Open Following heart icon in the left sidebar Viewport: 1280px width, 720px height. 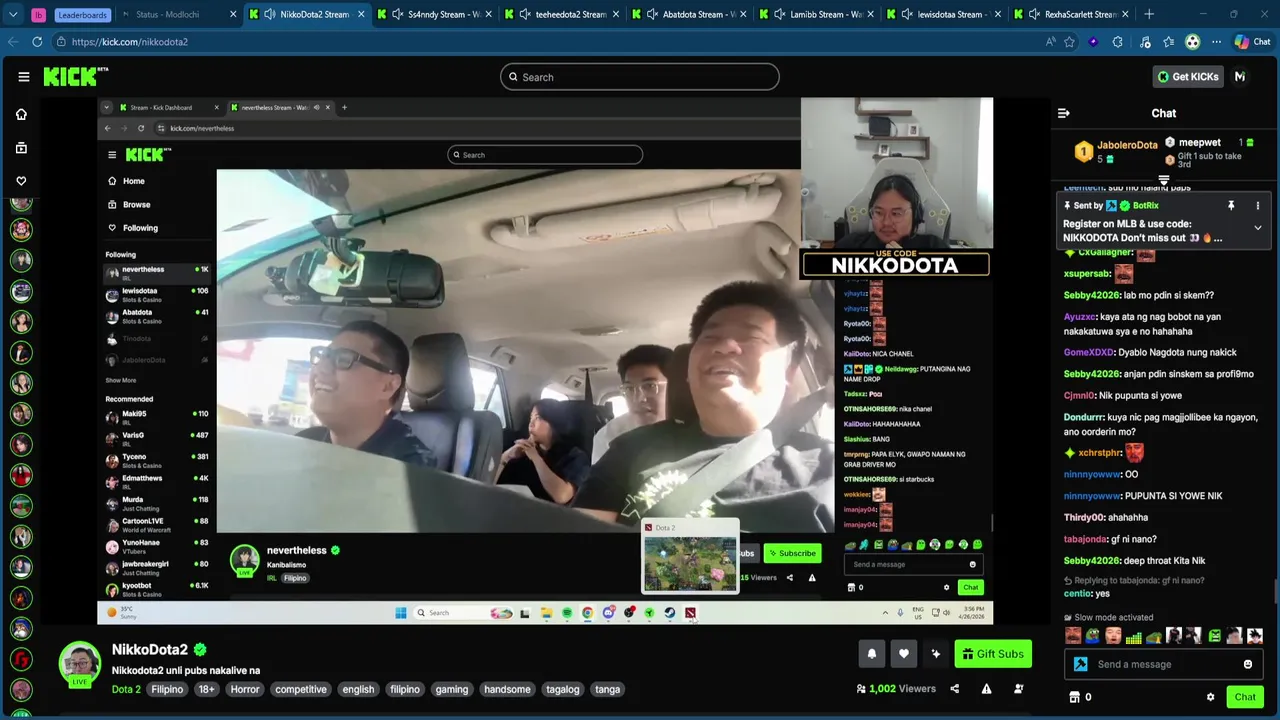[21, 181]
